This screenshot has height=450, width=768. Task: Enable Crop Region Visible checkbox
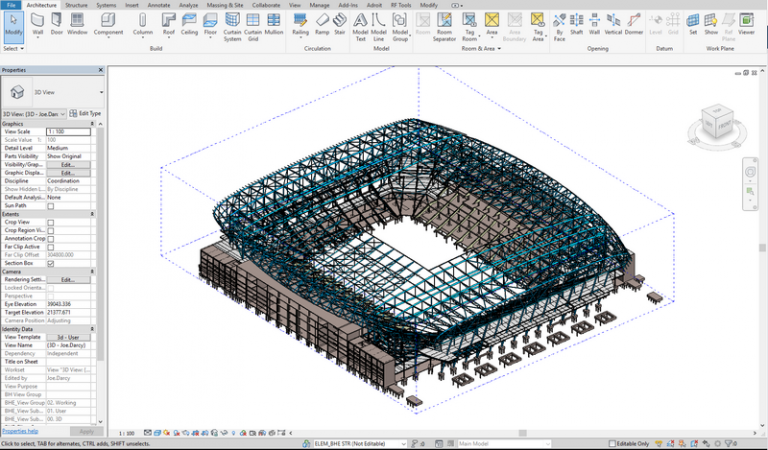click(50, 231)
